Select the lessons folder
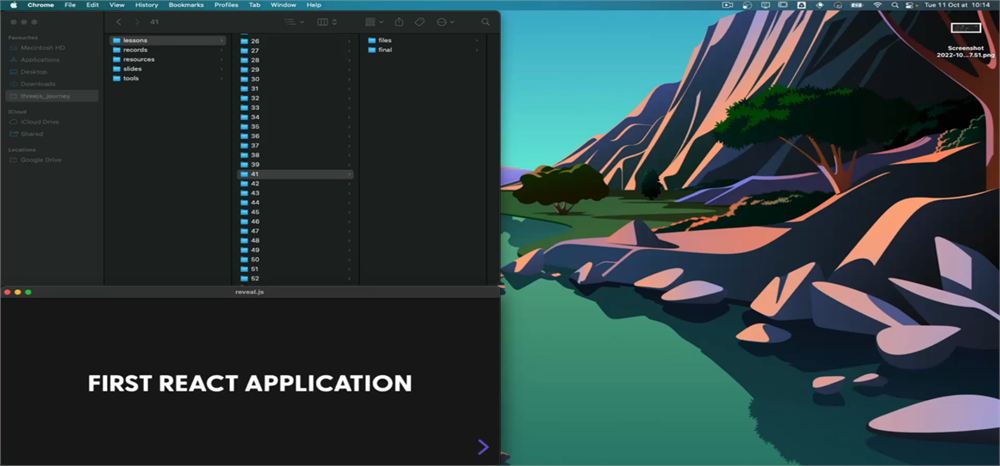This screenshot has height=466, width=1000. click(167, 40)
